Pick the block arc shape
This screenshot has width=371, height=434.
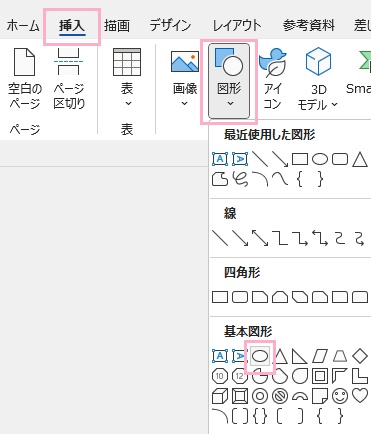pos(300,396)
